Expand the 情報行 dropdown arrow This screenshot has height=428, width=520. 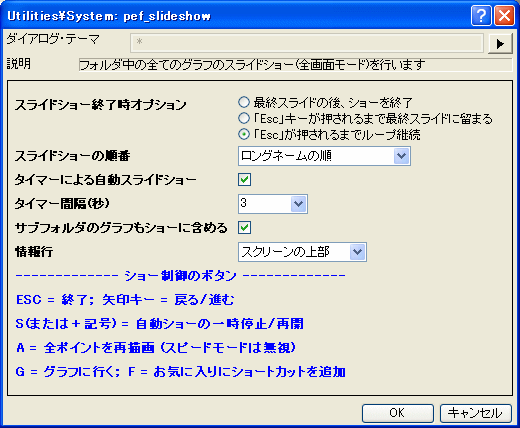coord(358,252)
